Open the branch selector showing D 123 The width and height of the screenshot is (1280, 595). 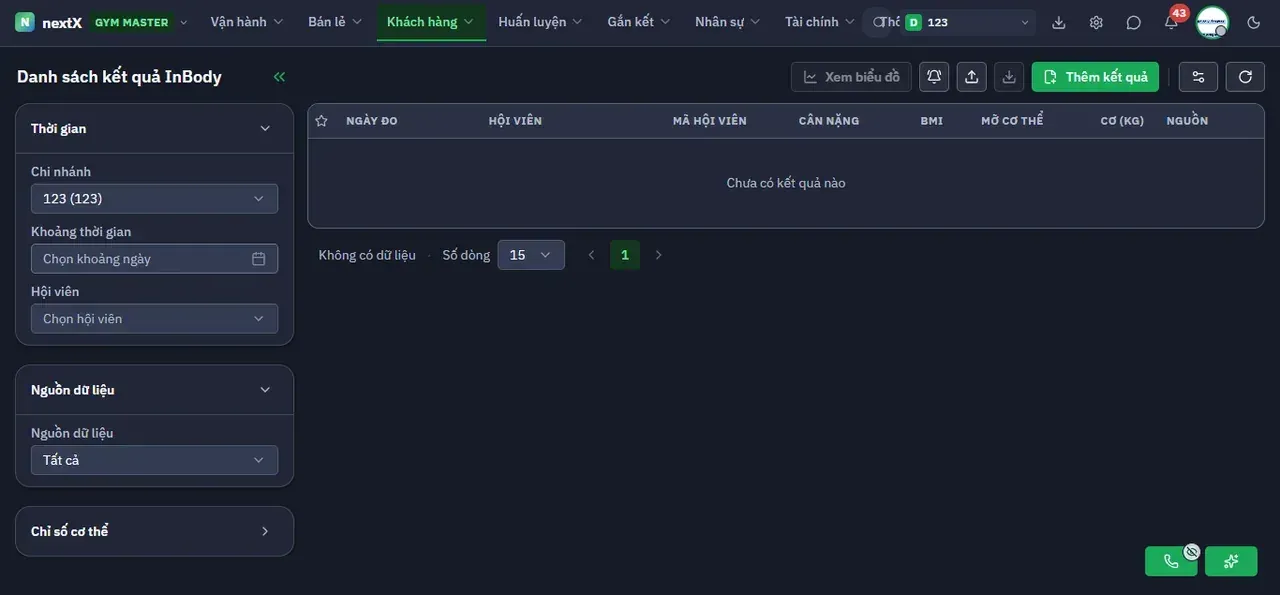[x=968, y=22]
